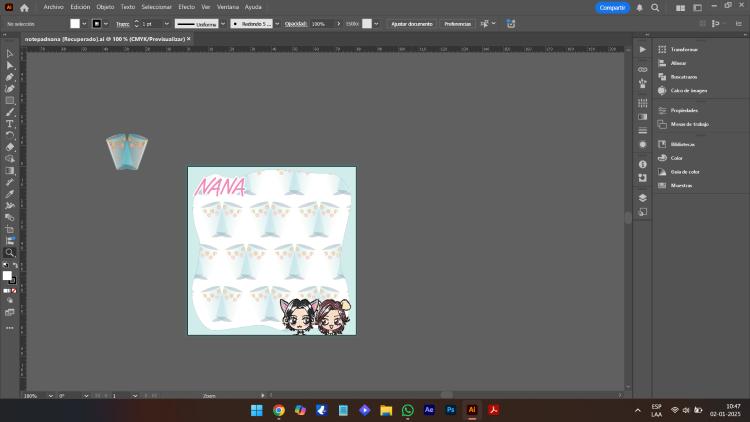This screenshot has width=750, height=422.
Task: Open the Redondo brush definition dropdown
Action: click(x=277, y=24)
